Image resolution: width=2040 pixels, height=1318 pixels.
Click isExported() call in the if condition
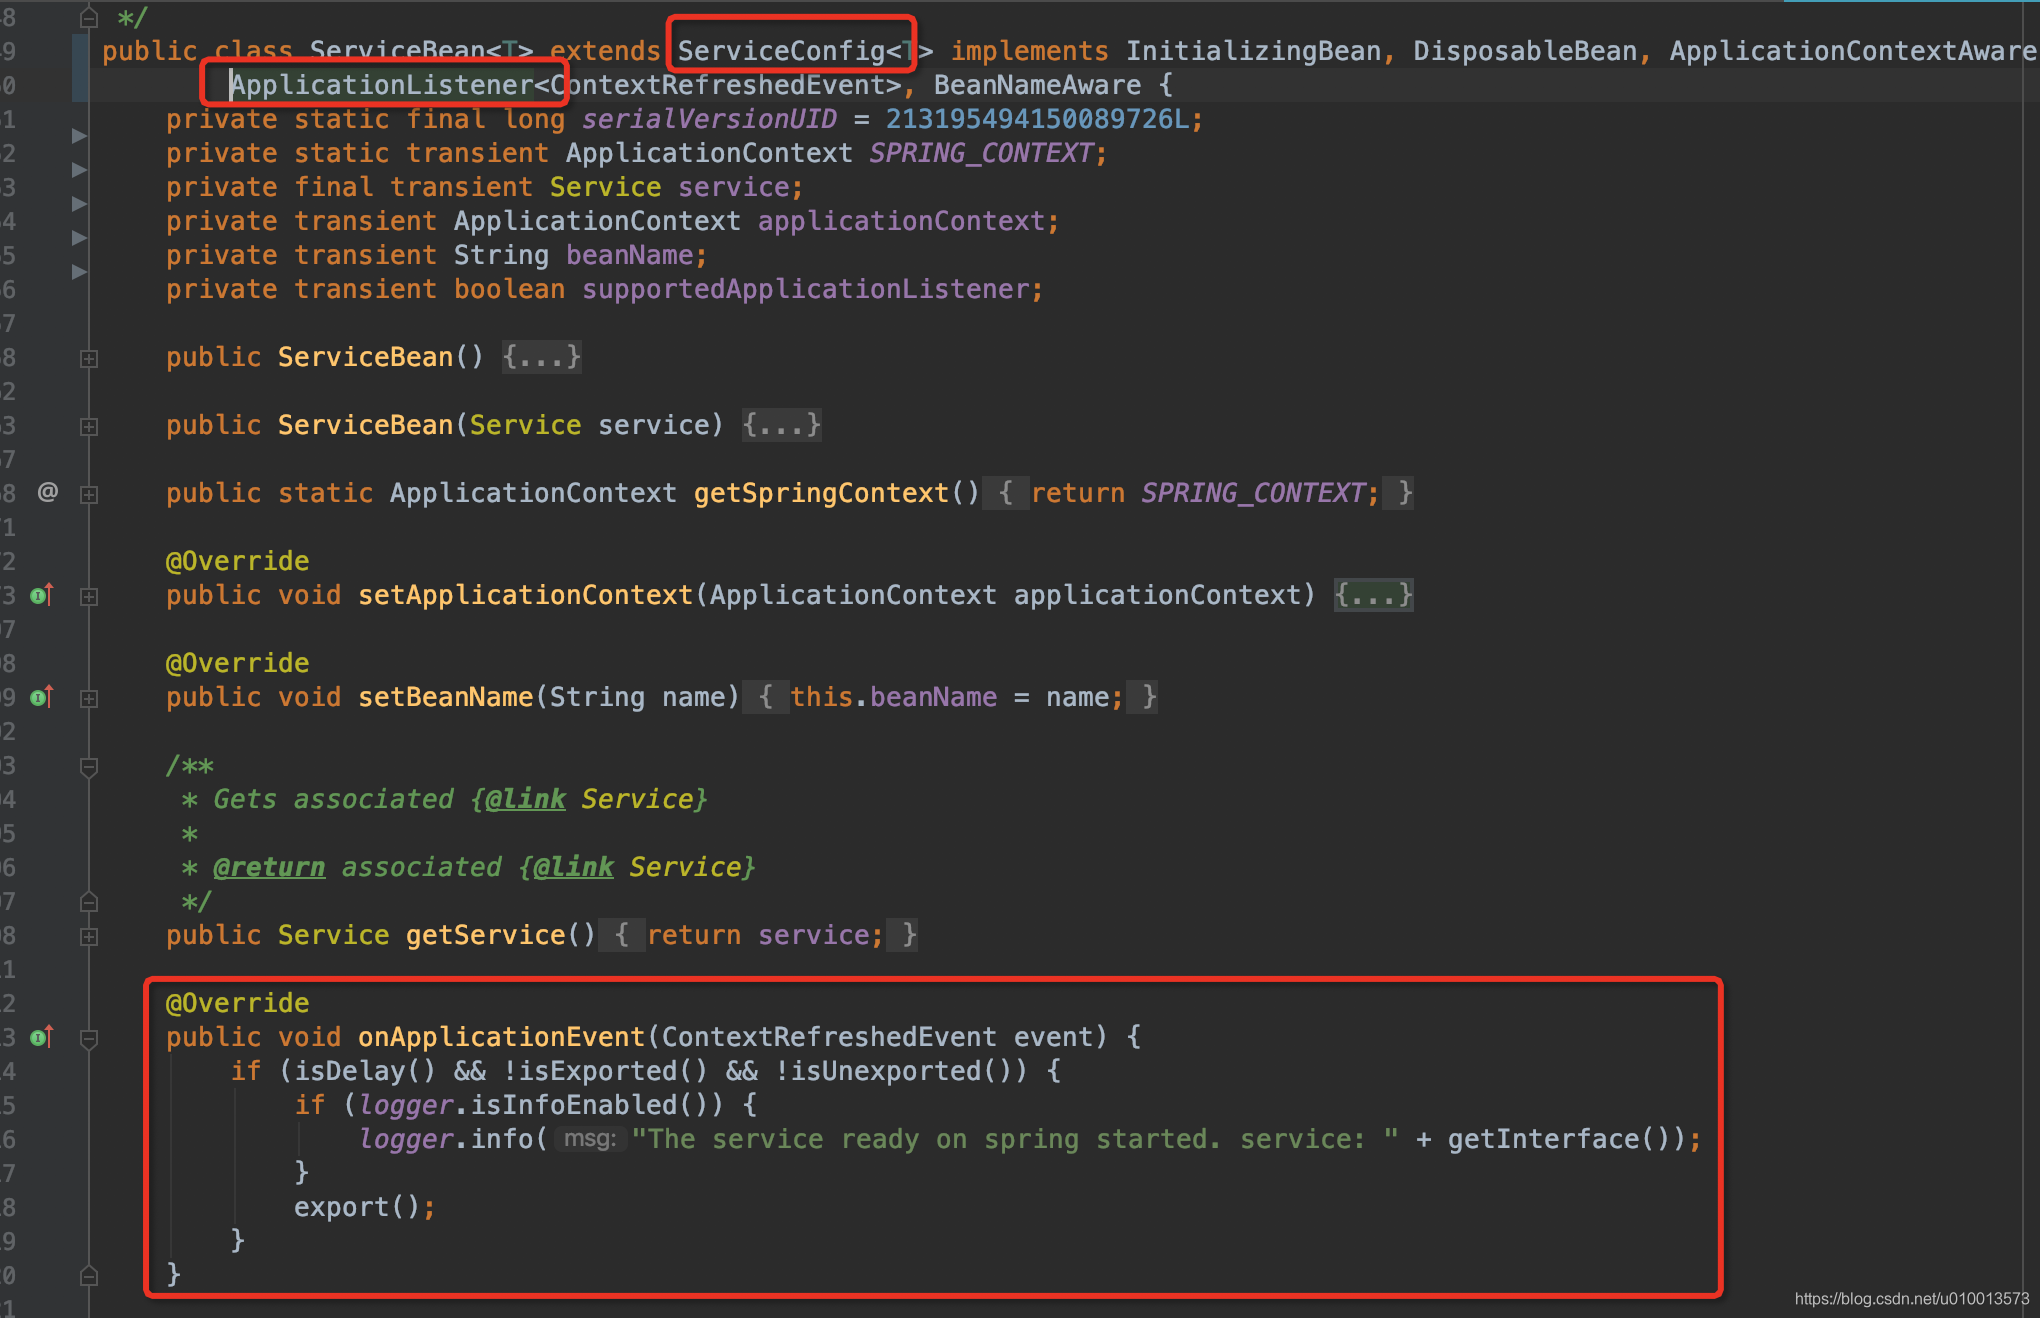coord(614,1071)
